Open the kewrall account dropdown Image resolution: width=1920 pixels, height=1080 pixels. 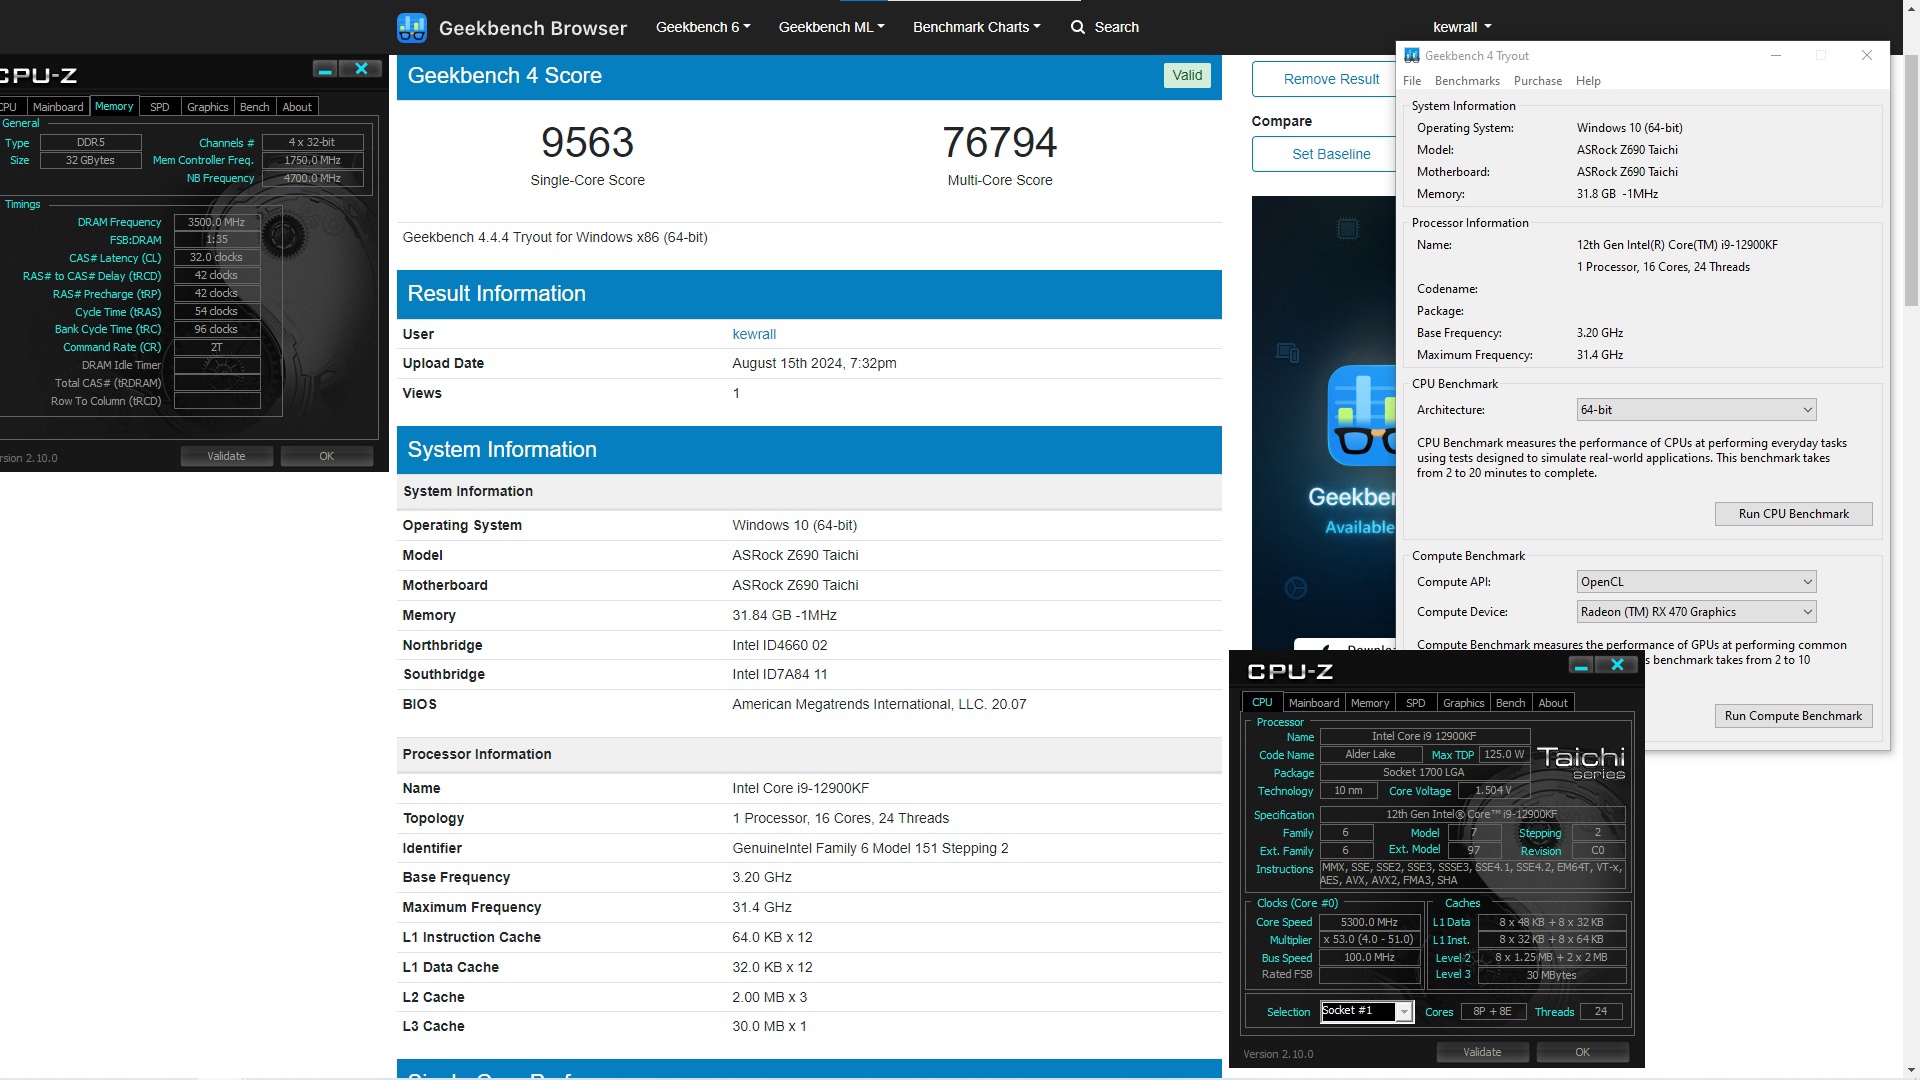[1461, 27]
